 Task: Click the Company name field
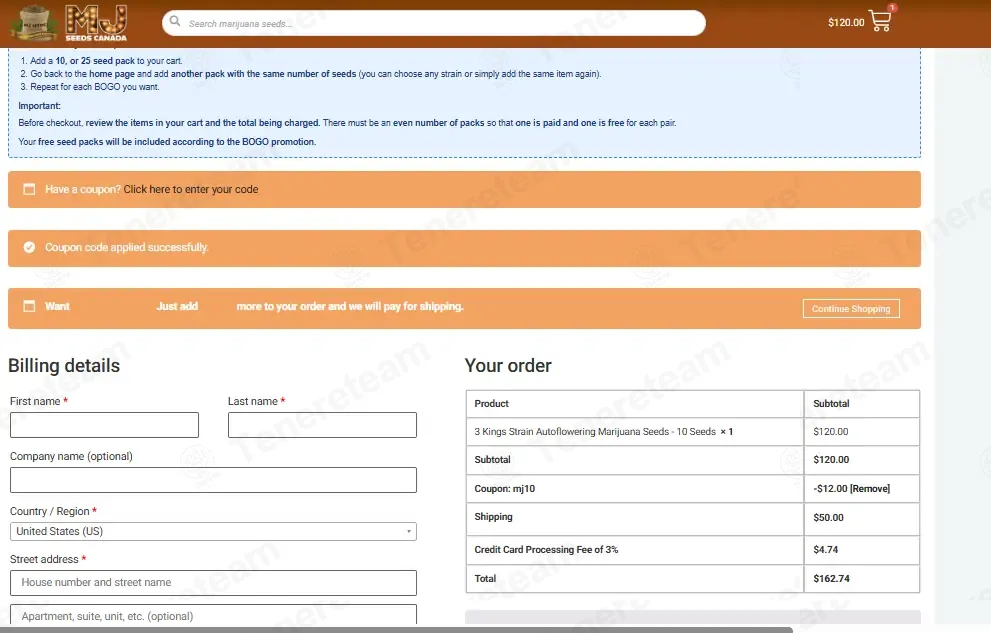coord(213,480)
